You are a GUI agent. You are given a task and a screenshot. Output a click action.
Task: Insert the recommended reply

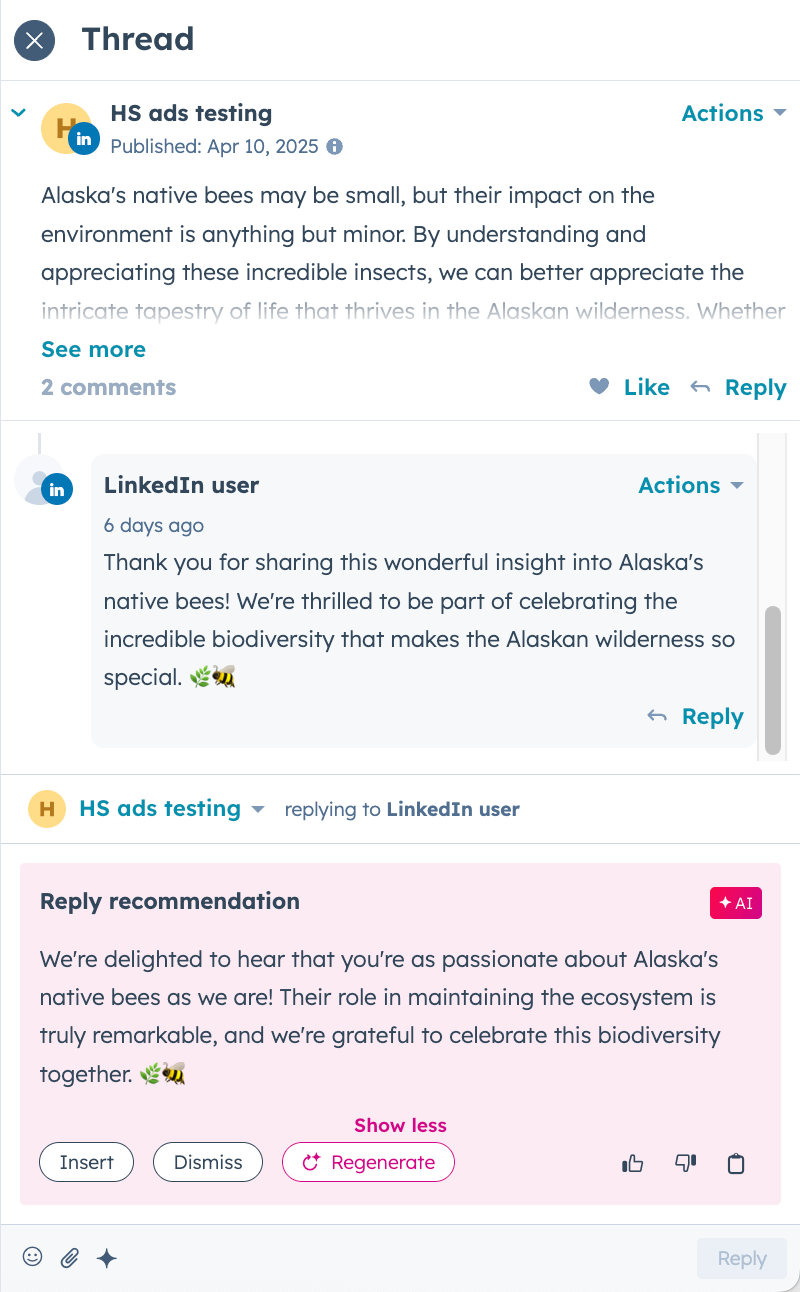point(86,1163)
